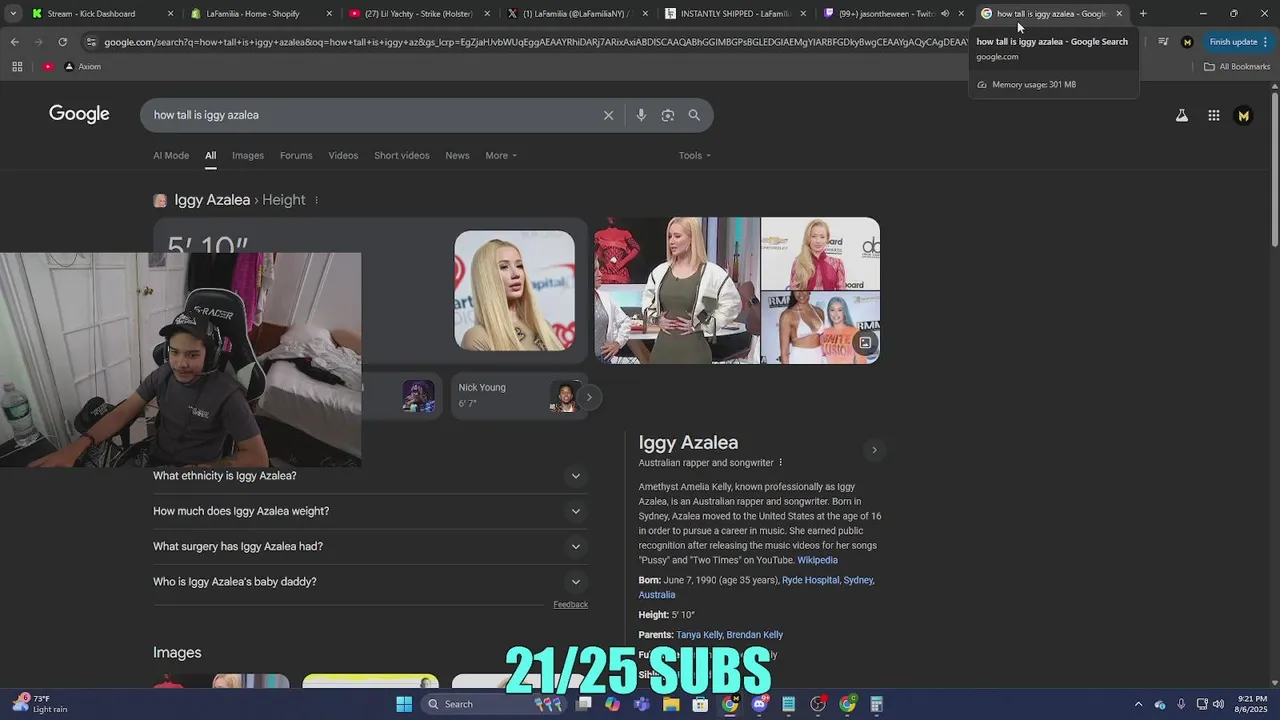This screenshot has height=720, width=1280.
Task: Open the Google account avatar
Action: [1243, 116]
